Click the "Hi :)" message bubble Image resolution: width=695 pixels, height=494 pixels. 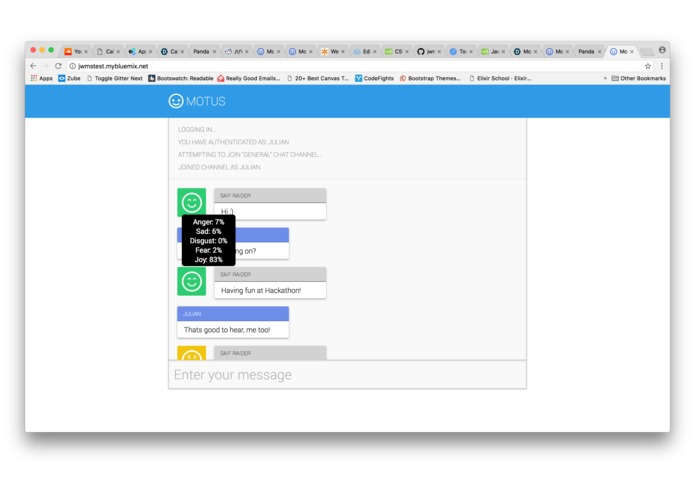click(x=270, y=211)
